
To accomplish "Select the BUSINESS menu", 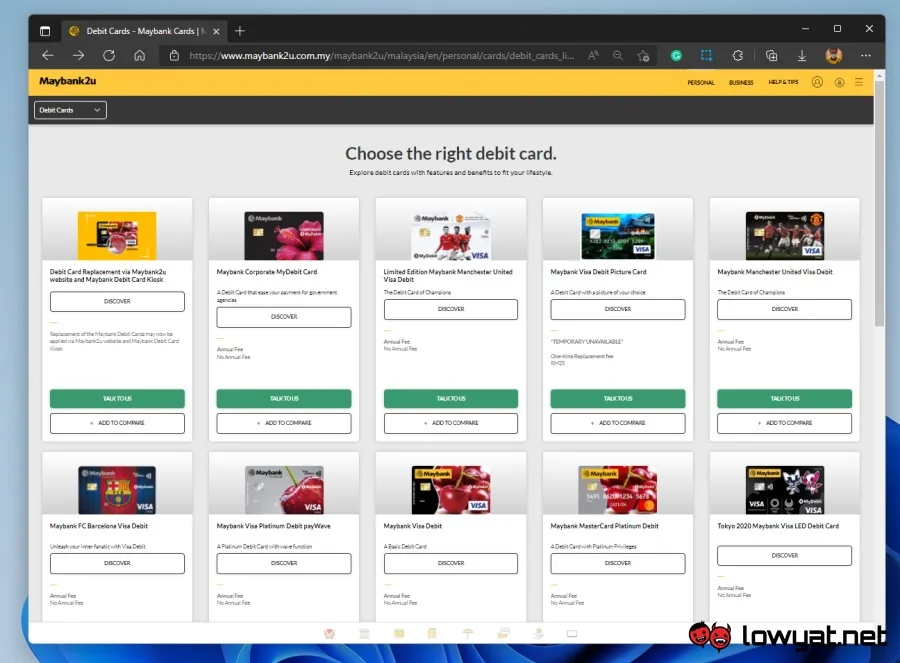I will click(741, 83).
